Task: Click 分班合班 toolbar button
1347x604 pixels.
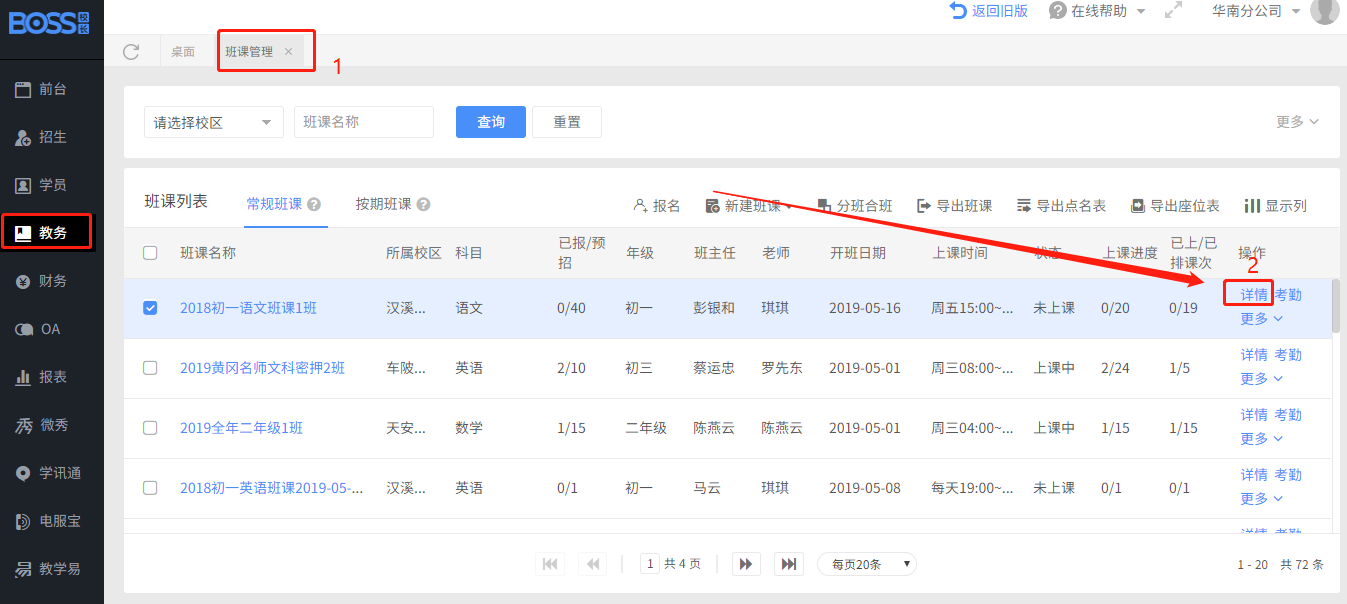Action: [855, 206]
